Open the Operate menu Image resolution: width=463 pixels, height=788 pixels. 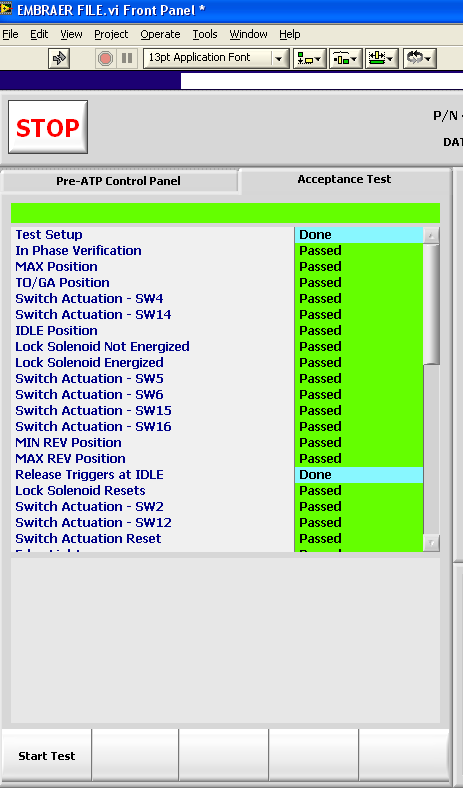coord(160,34)
